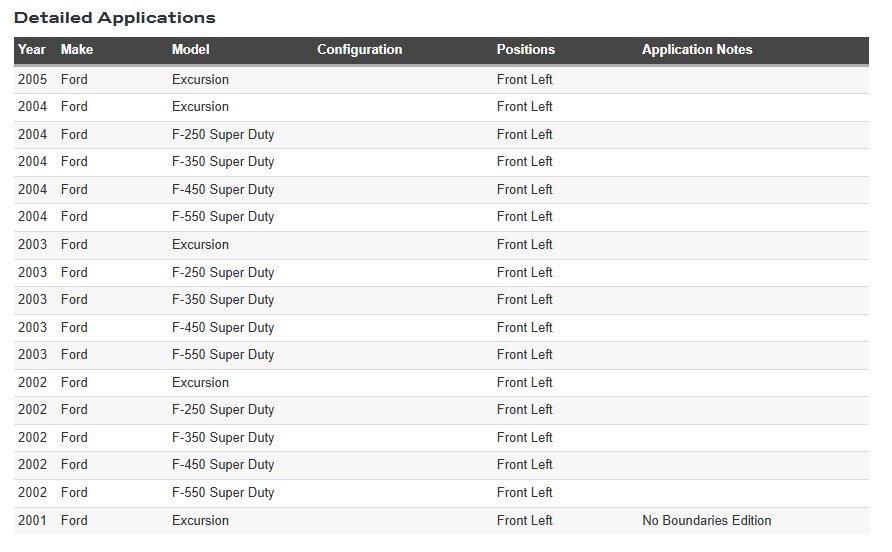Click the Make column header

pos(76,50)
